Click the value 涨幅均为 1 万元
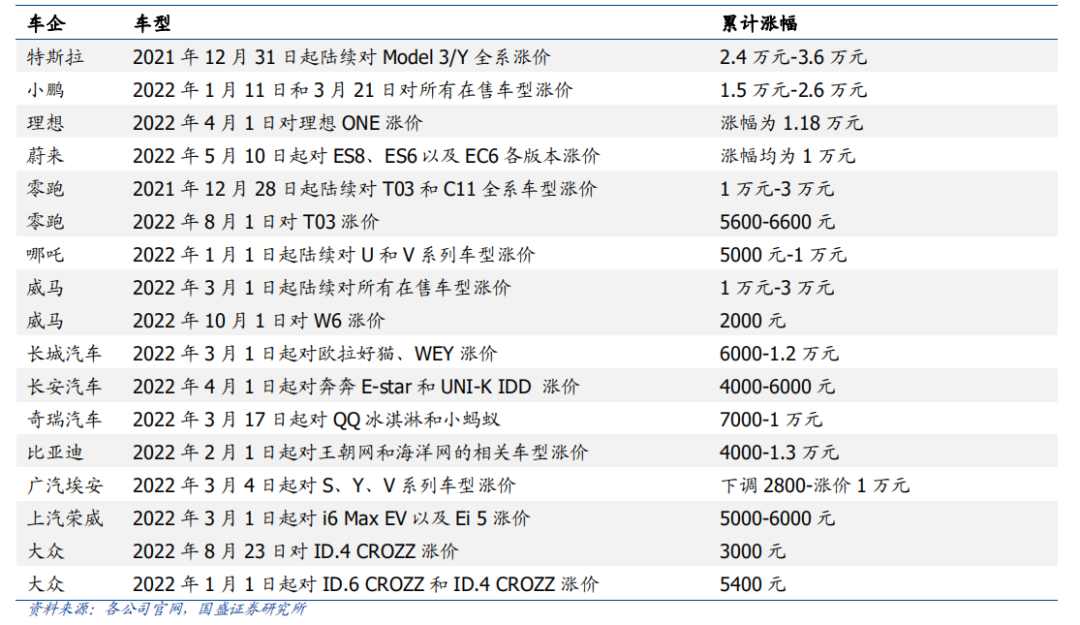The width and height of the screenshot is (1080, 625). click(788, 156)
